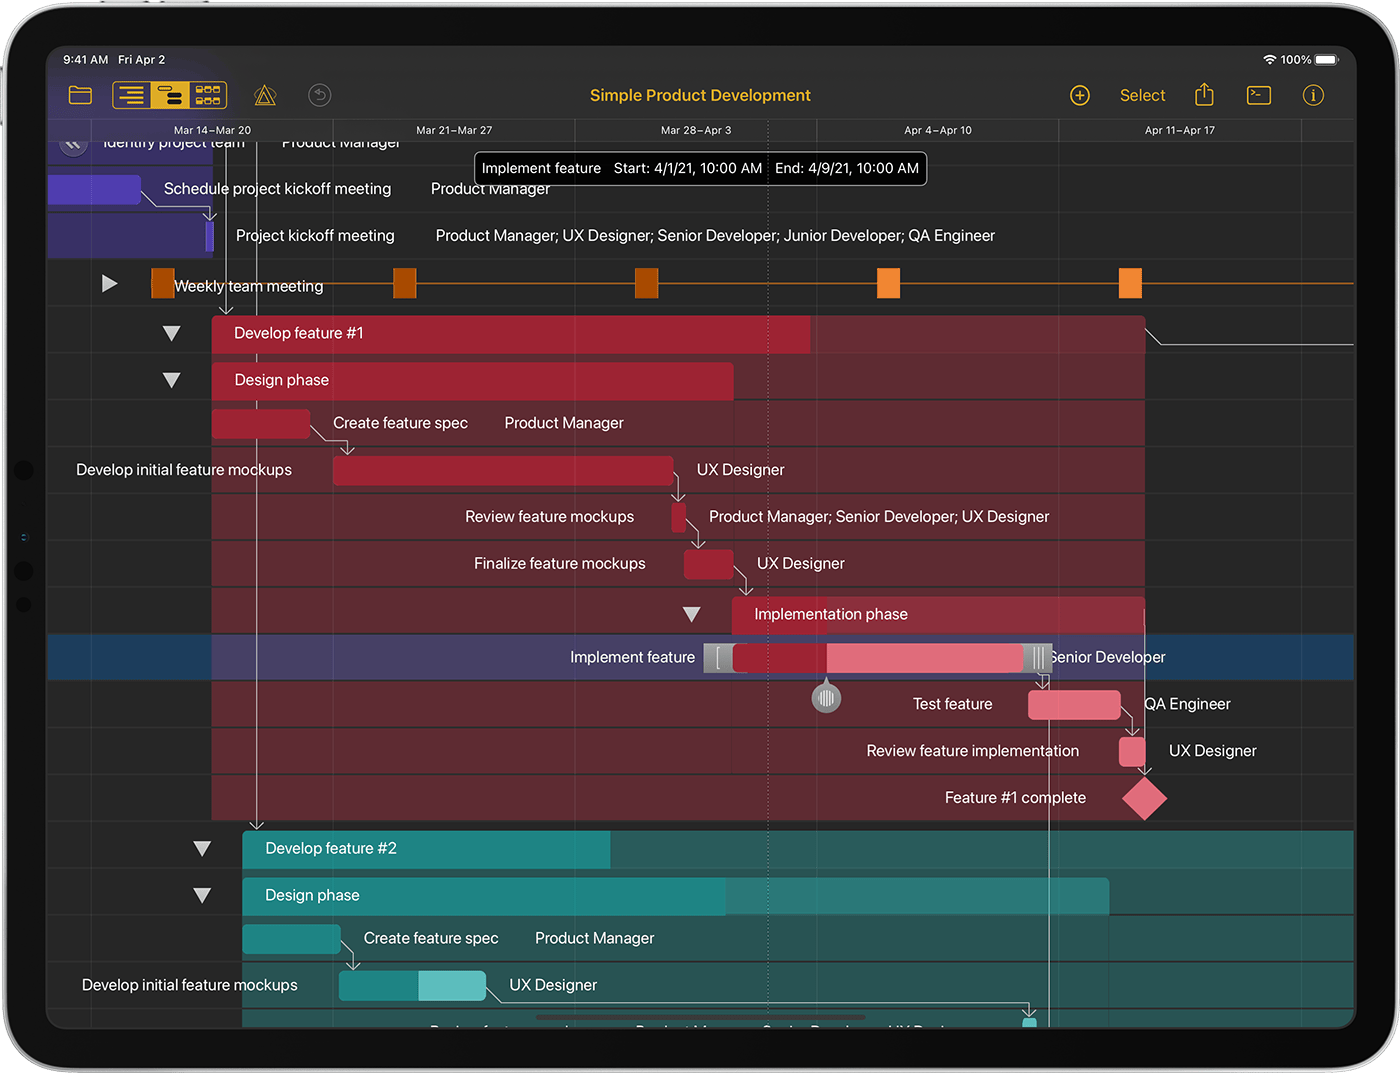
Task: Tap the Simple Product Development document title
Action: click(x=700, y=96)
